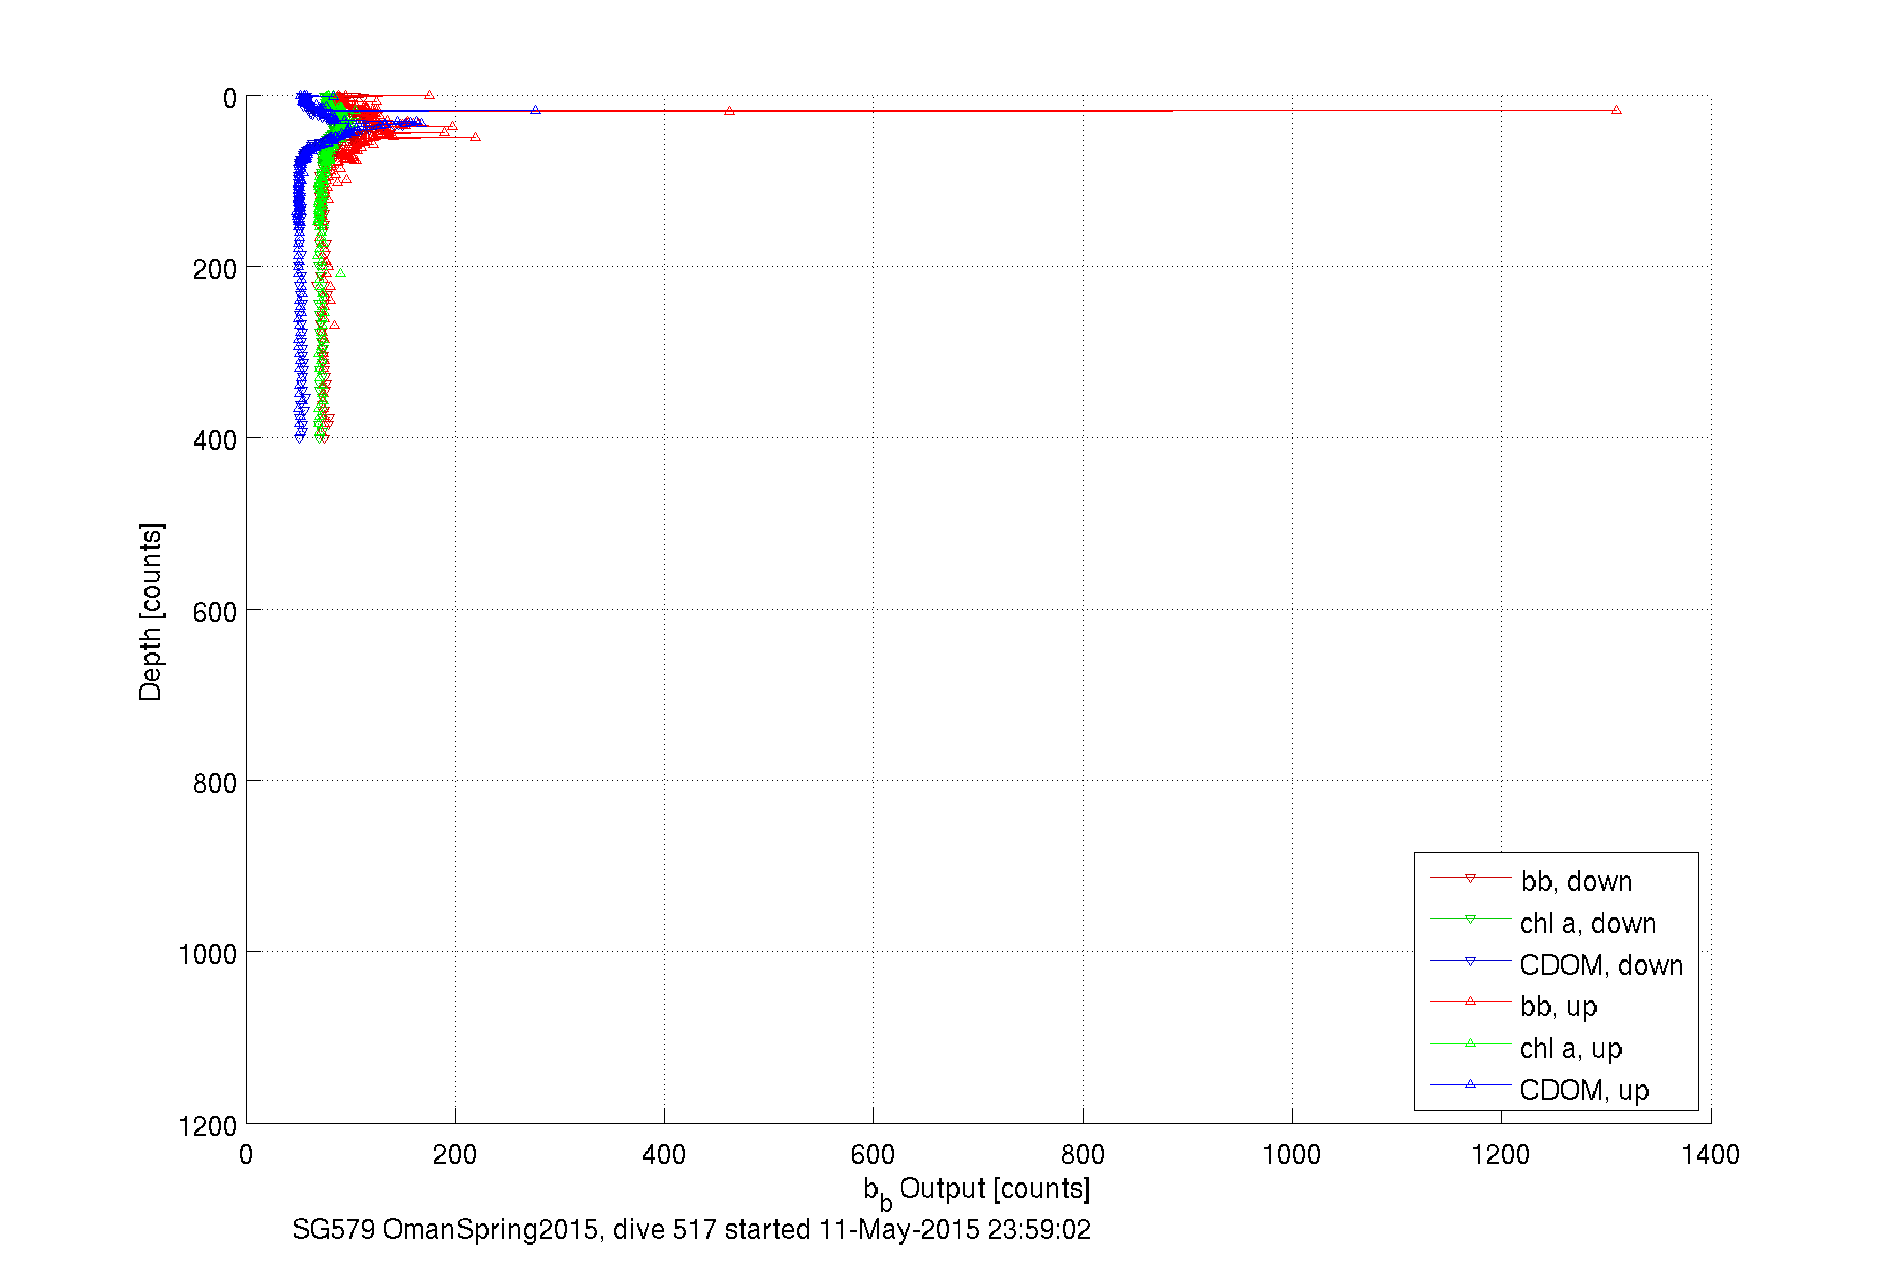
Task: Click the x-axis tick label 400
Action: 664,1155
